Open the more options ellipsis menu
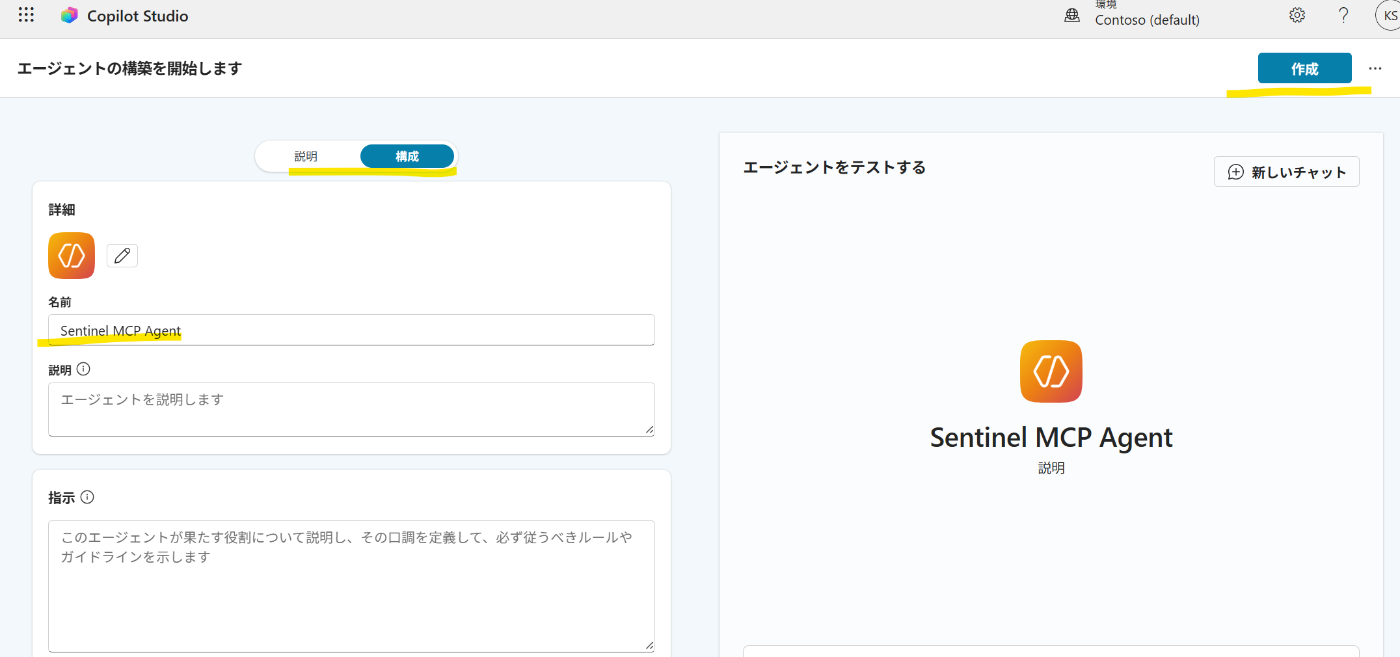 coord(1375,69)
